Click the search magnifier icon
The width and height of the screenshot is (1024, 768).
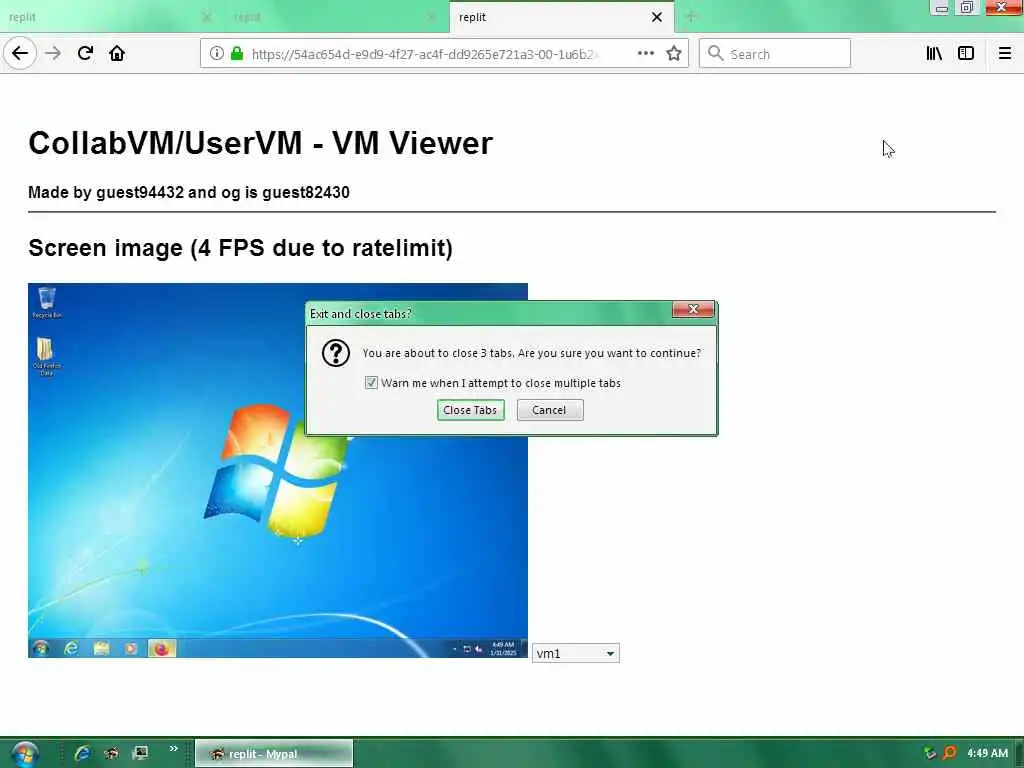pyautogui.click(x=715, y=54)
